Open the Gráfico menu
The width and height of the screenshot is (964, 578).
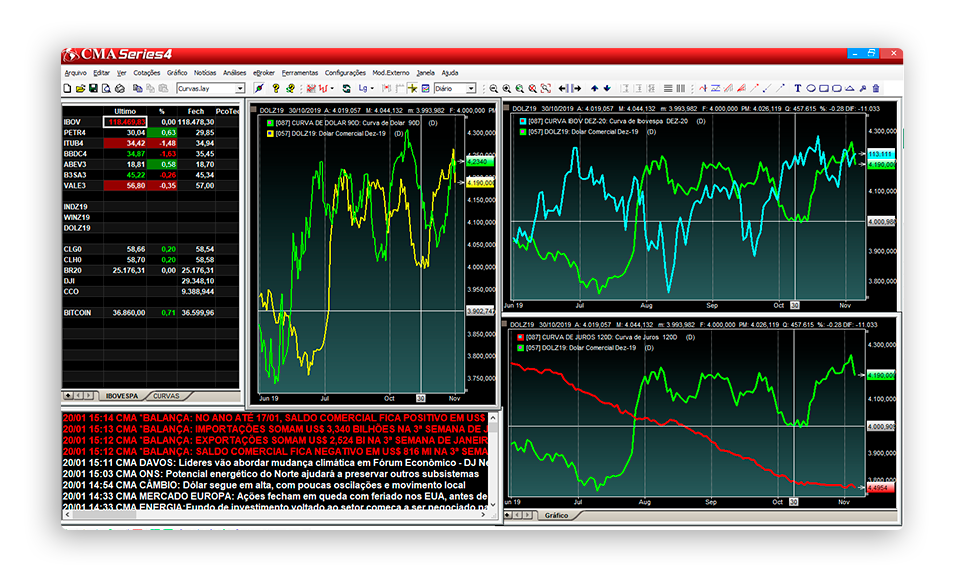(x=177, y=73)
